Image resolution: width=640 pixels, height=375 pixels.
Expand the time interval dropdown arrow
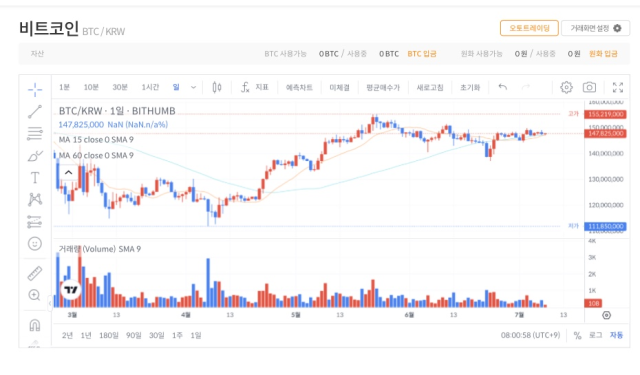(193, 87)
